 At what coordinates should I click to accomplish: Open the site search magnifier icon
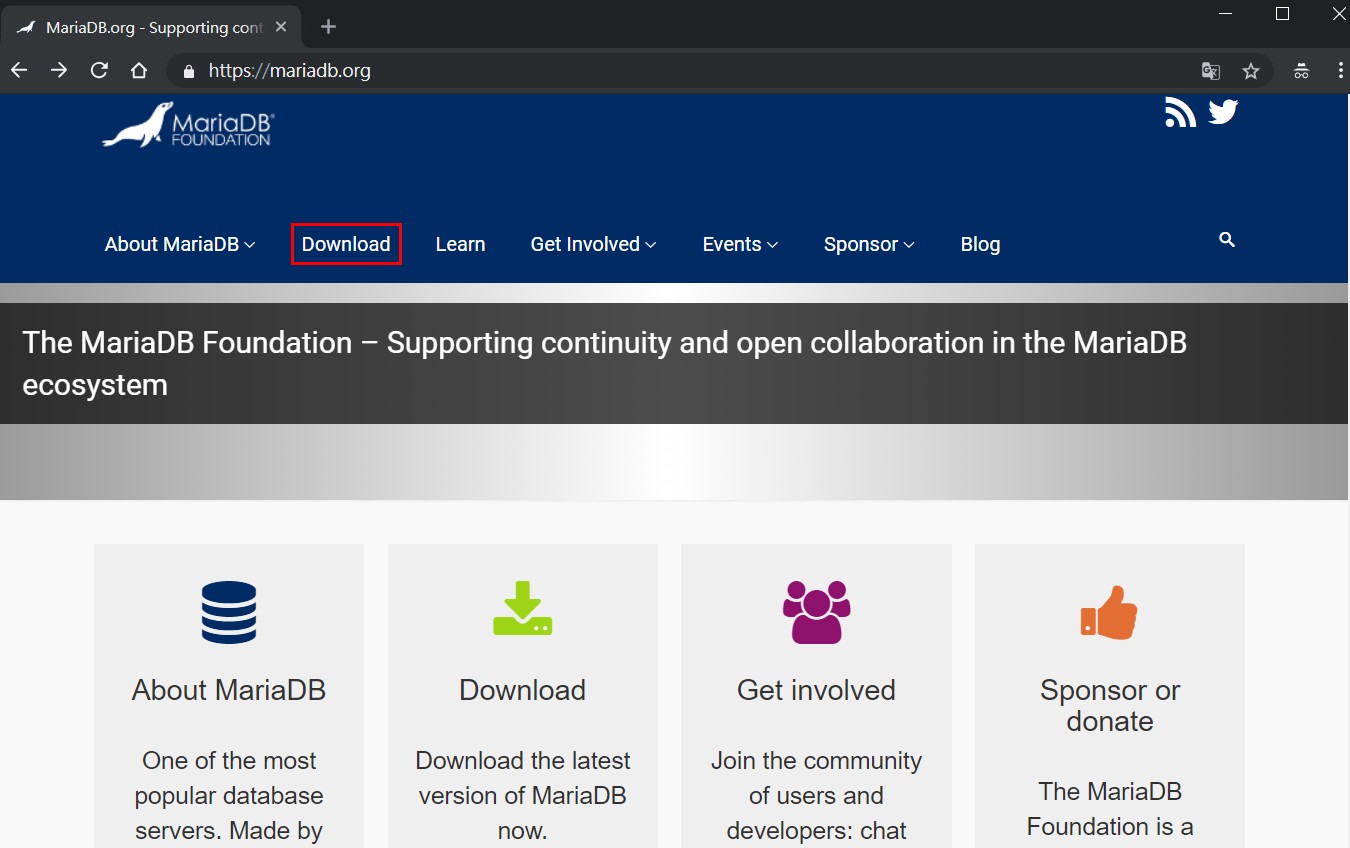1226,241
